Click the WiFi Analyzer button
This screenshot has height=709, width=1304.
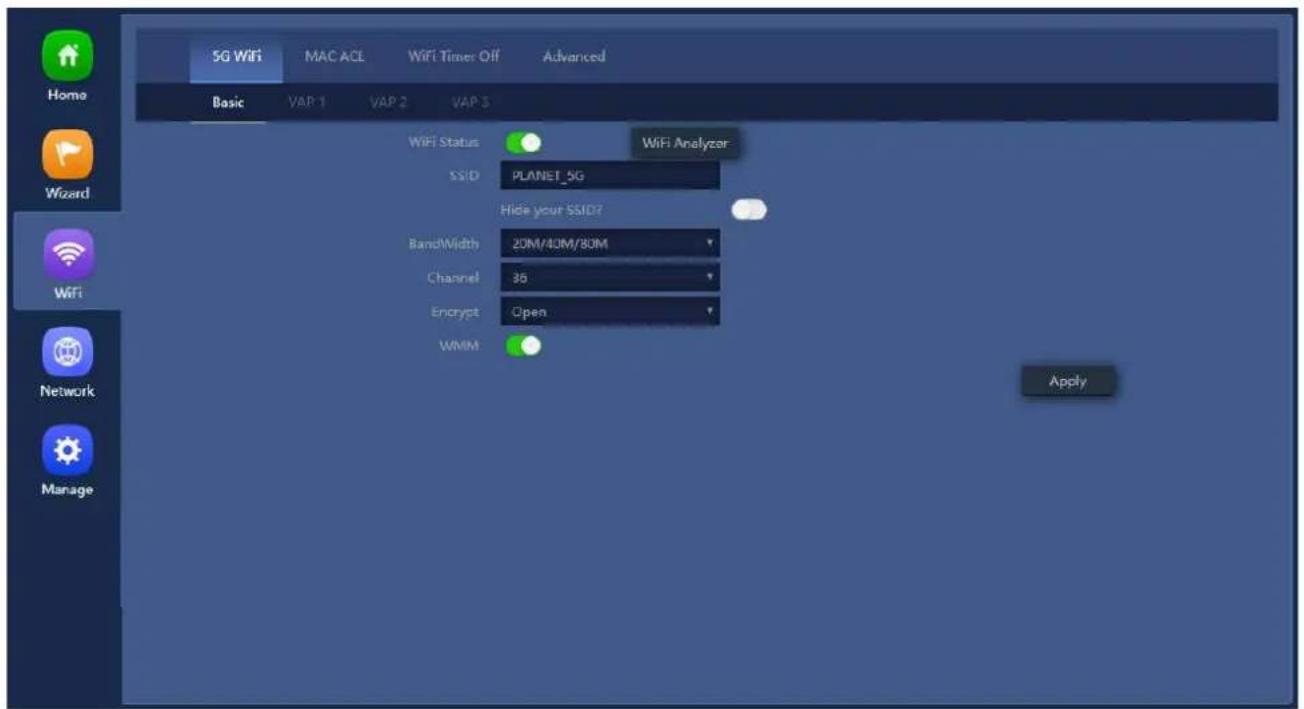685,144
